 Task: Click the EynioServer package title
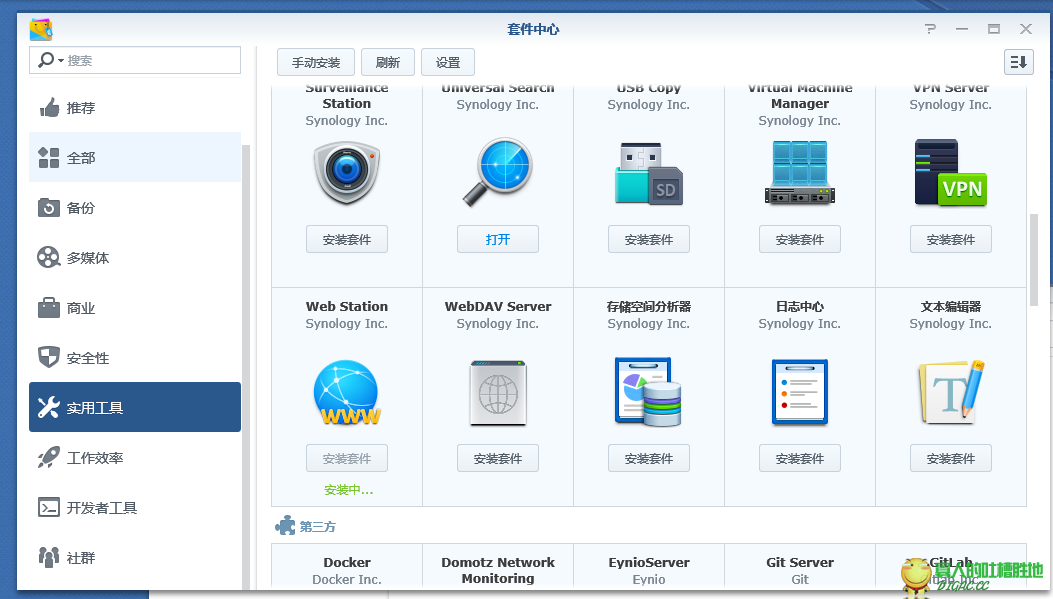(649, 562)
